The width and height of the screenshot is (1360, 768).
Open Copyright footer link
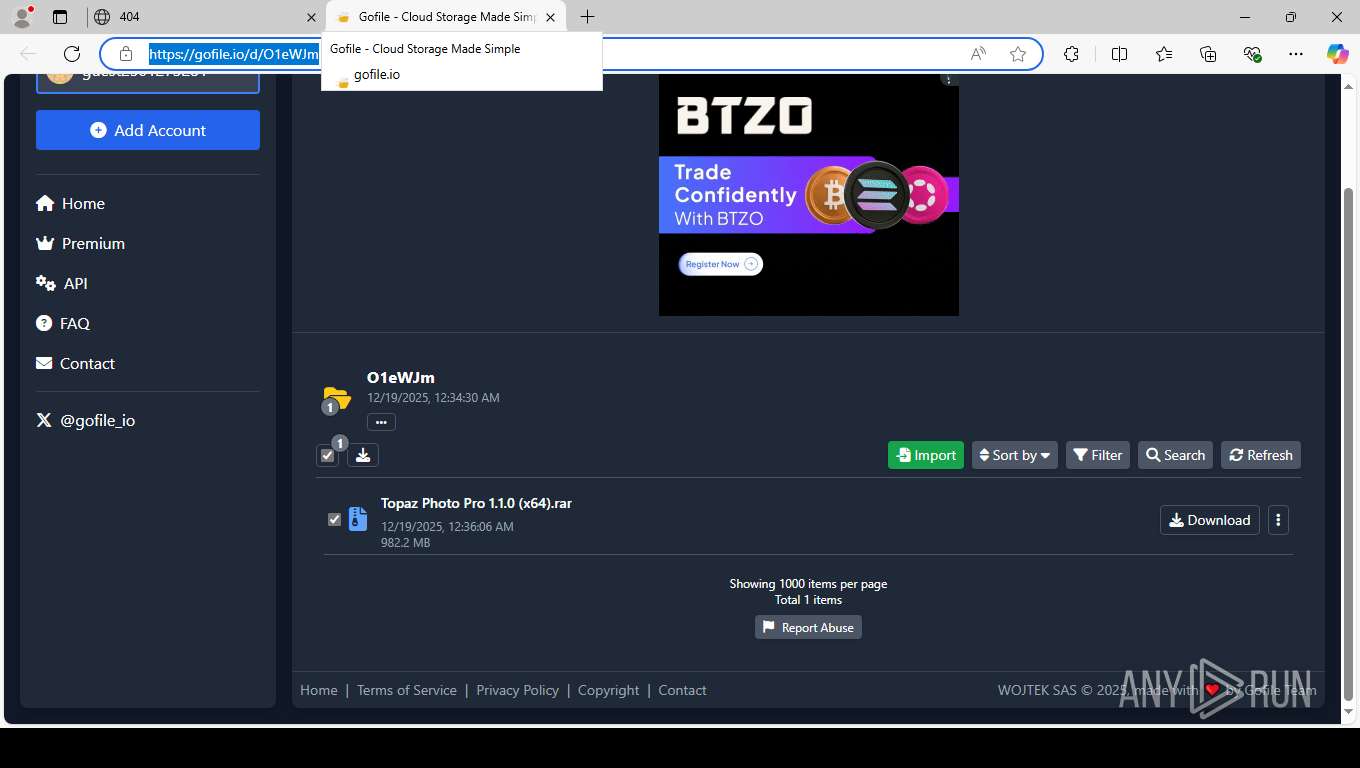609,690
